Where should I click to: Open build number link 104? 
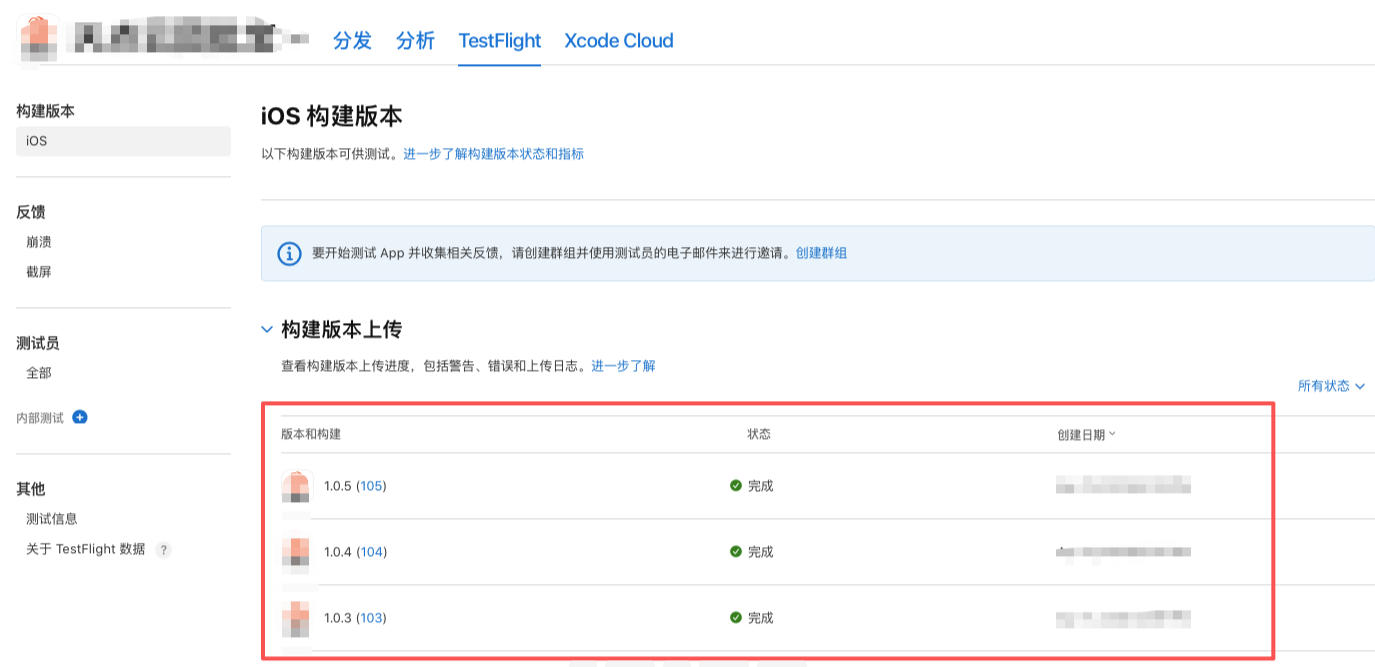[371, 552]
